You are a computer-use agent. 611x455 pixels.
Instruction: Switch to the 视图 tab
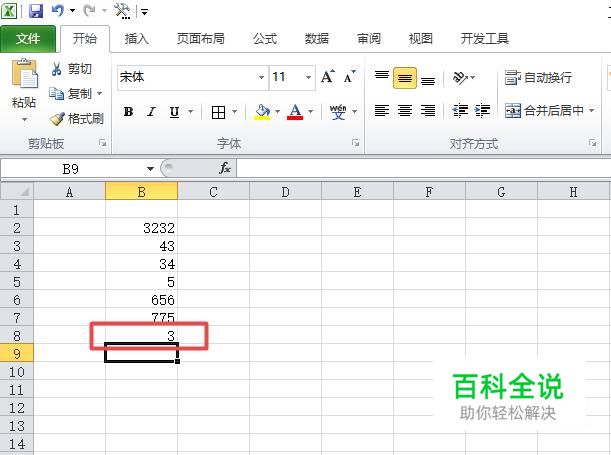(420, 39)
